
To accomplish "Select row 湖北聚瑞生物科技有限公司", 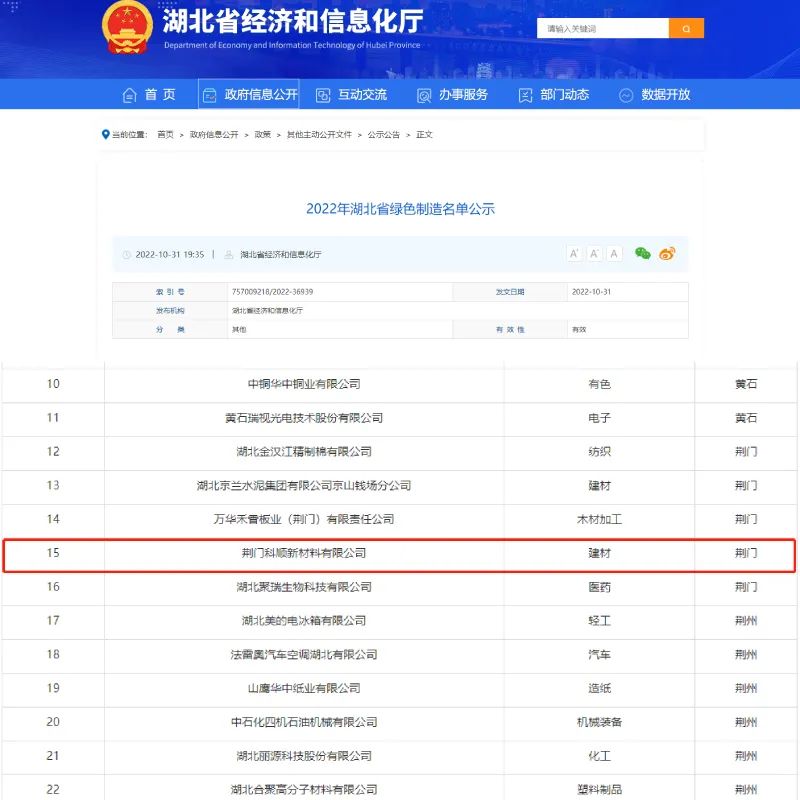I will click(399, 587).
